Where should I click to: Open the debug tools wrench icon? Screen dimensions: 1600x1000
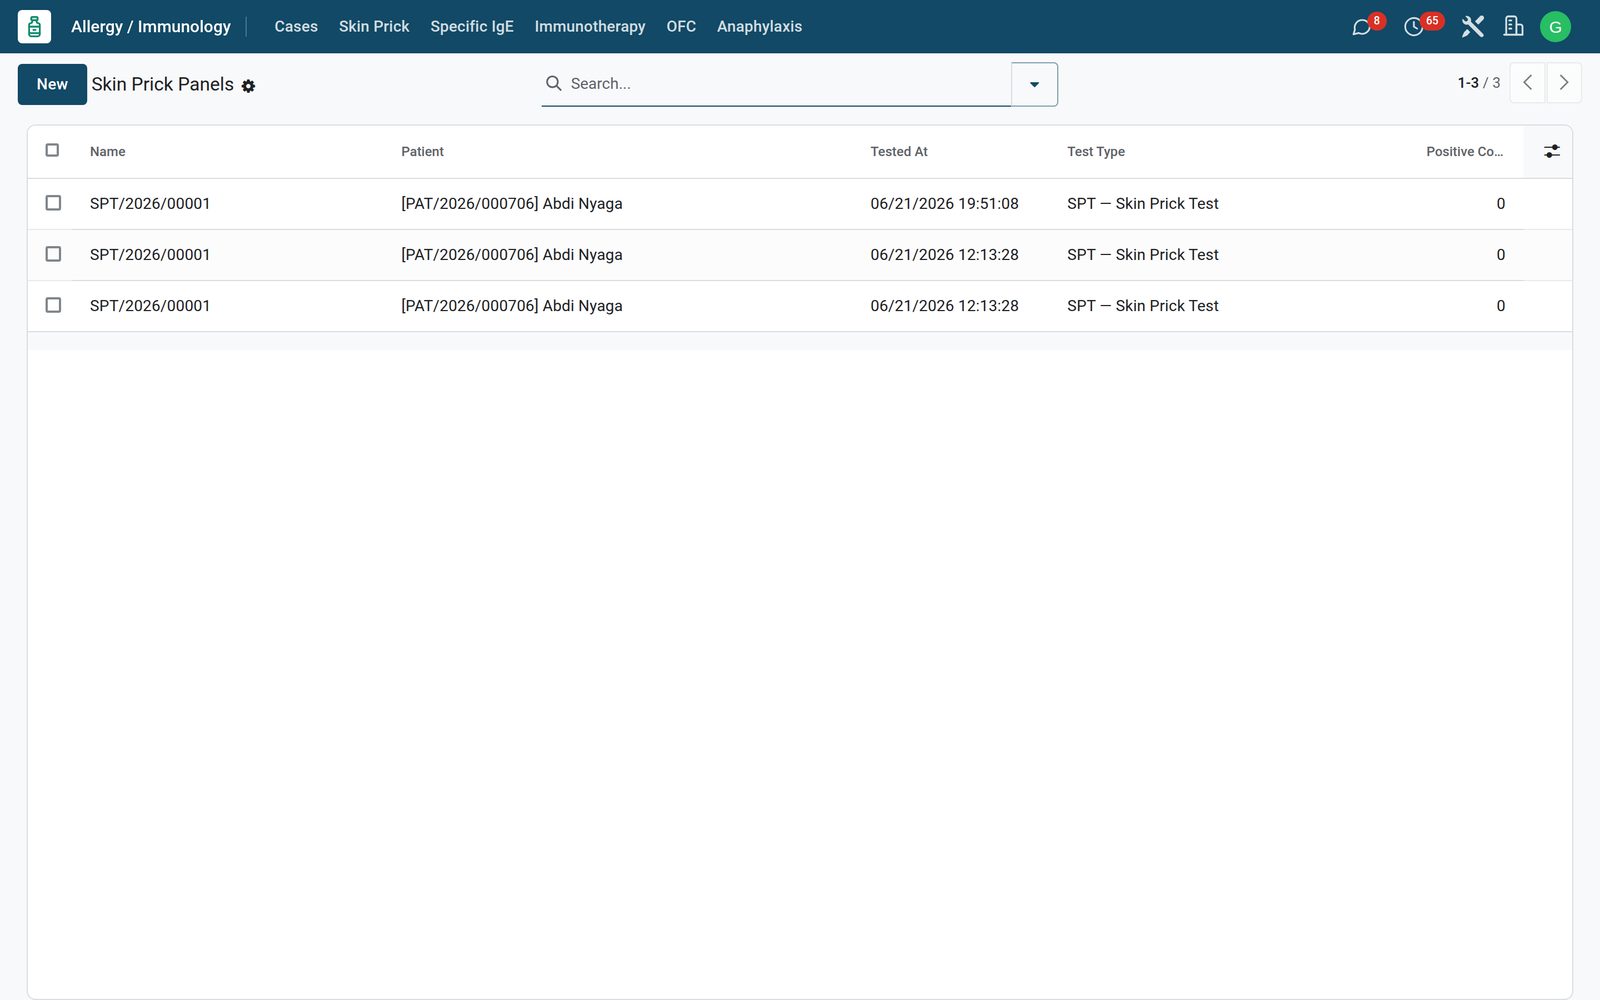1472,27
